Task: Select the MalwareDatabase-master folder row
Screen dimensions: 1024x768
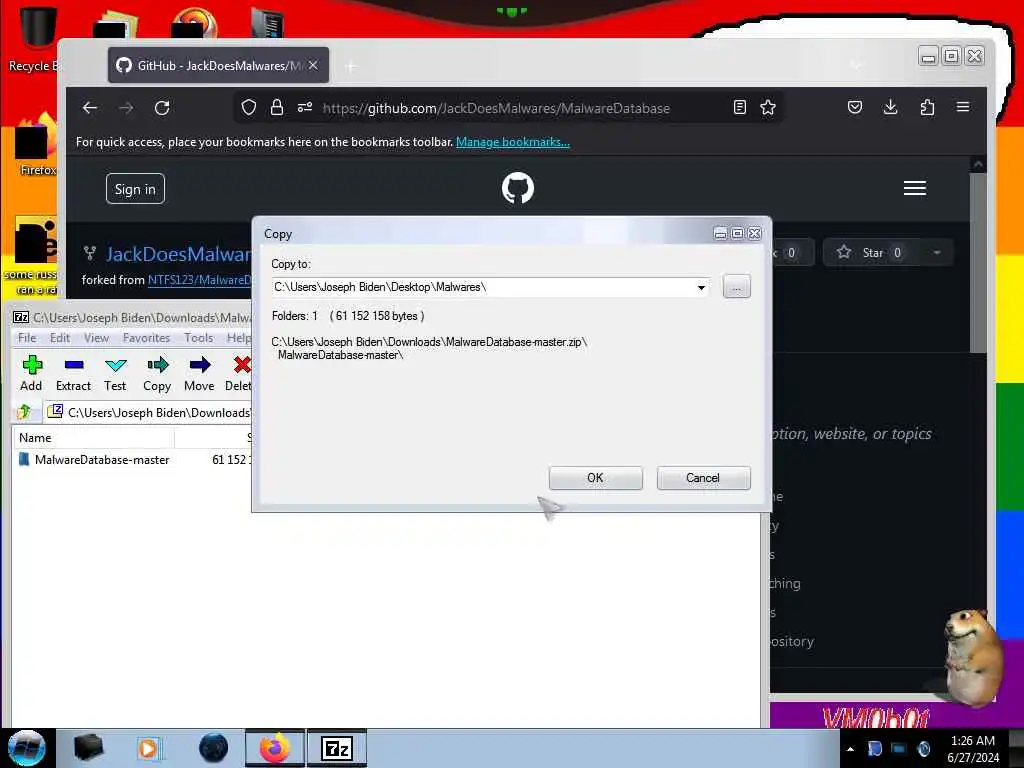Action: (131, 460)
